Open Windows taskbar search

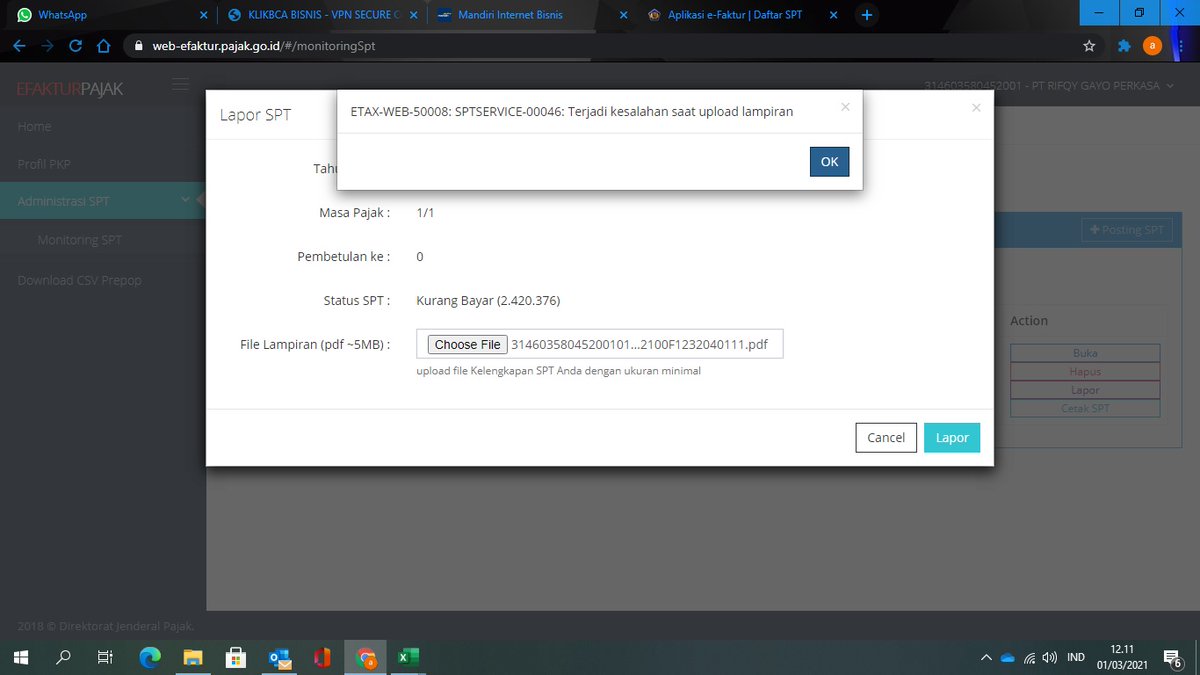[64, 657]
